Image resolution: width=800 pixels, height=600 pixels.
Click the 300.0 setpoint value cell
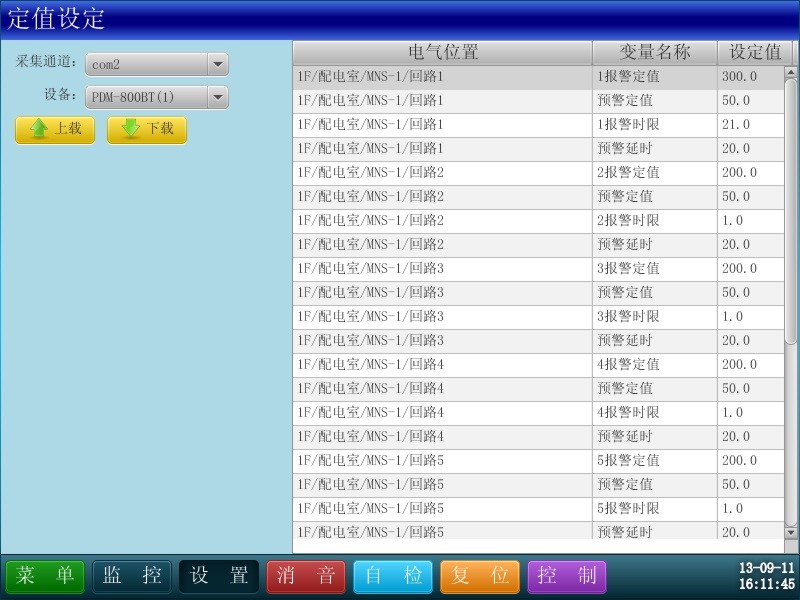[753, 76]
